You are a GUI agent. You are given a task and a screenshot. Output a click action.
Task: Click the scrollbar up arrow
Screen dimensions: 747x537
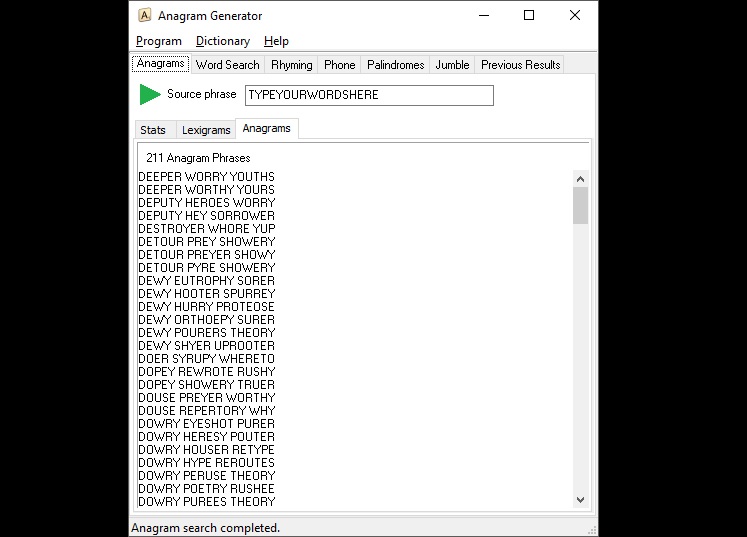(x=580, y=179)
